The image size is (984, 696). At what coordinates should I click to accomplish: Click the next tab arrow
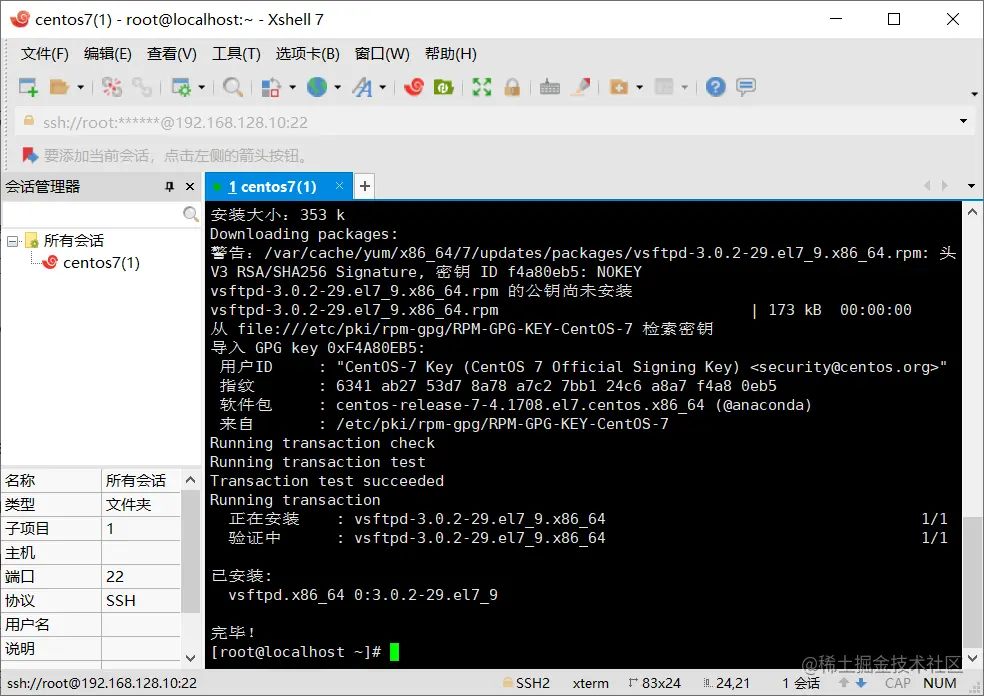[x=944, y=186]
